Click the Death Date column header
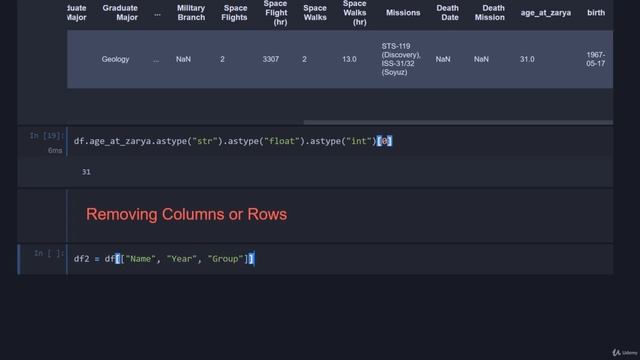This screenshot has width=640, height=360. [x=447, y=13]
